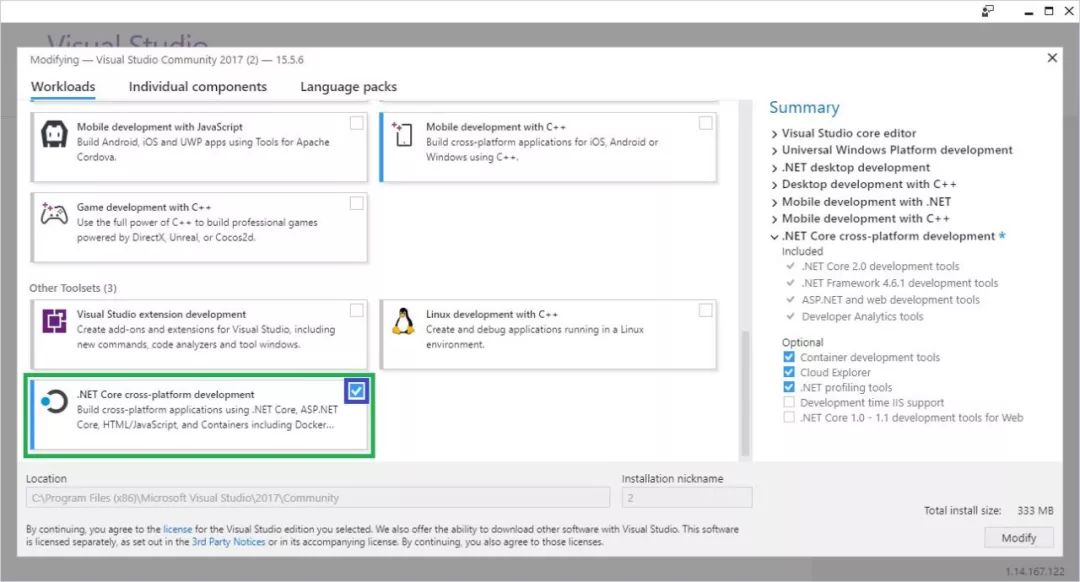Uncheck .NET Core cross-platform development workload

pos(356,391)
